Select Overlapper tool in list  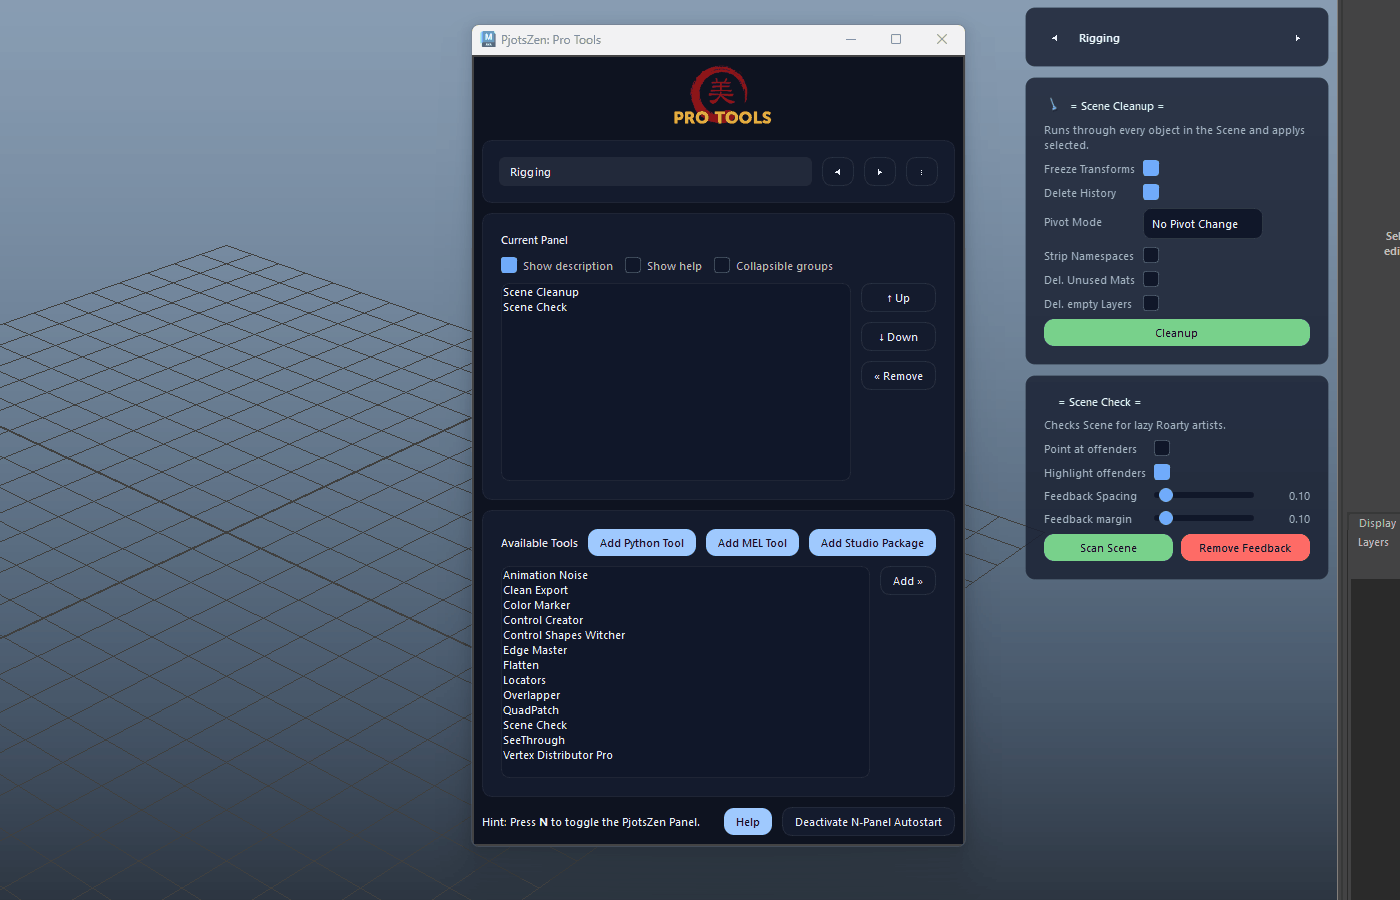(x=531, y=695)
